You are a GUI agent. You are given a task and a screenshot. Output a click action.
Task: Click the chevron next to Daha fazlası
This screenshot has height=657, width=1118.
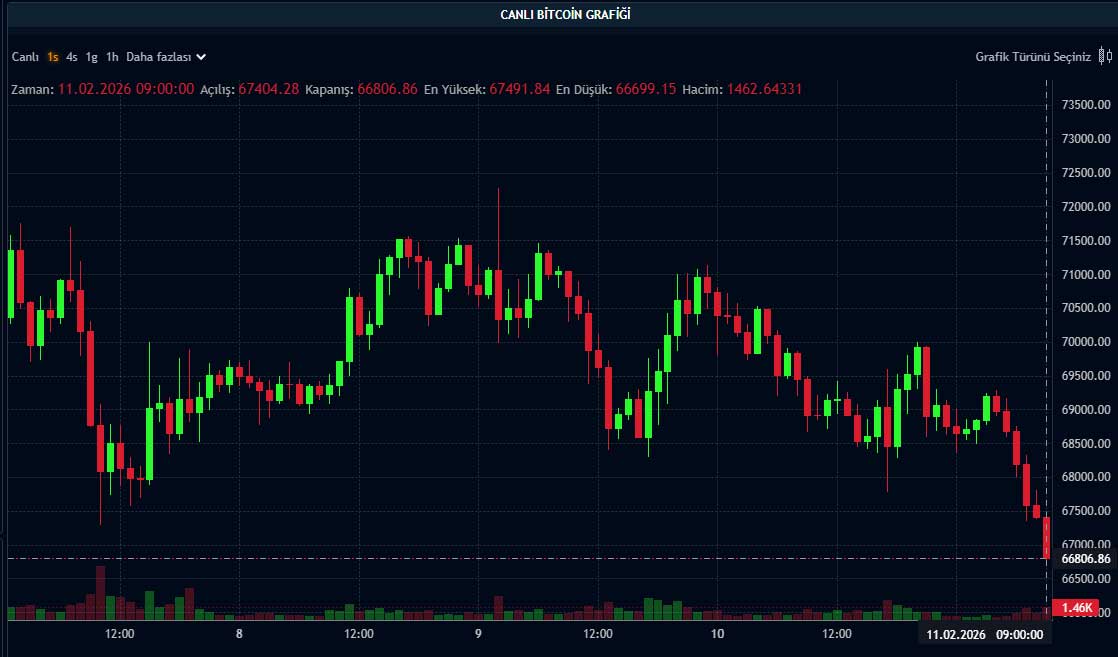(201, 57)
